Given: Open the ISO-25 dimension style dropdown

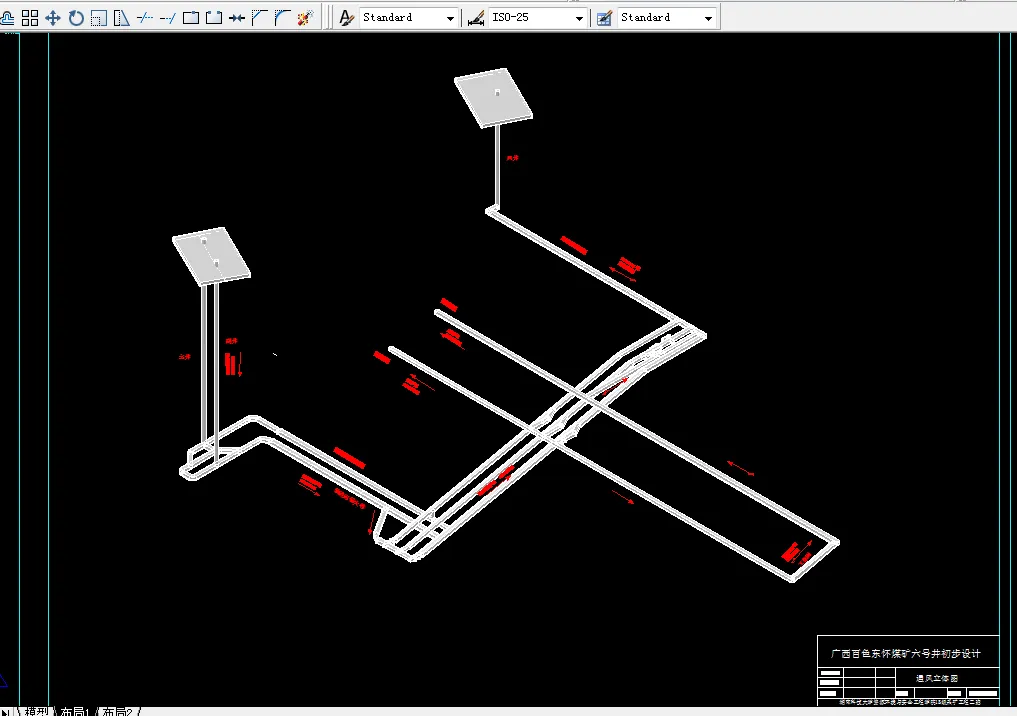Looking at the screenshot, I should (579, 18).
